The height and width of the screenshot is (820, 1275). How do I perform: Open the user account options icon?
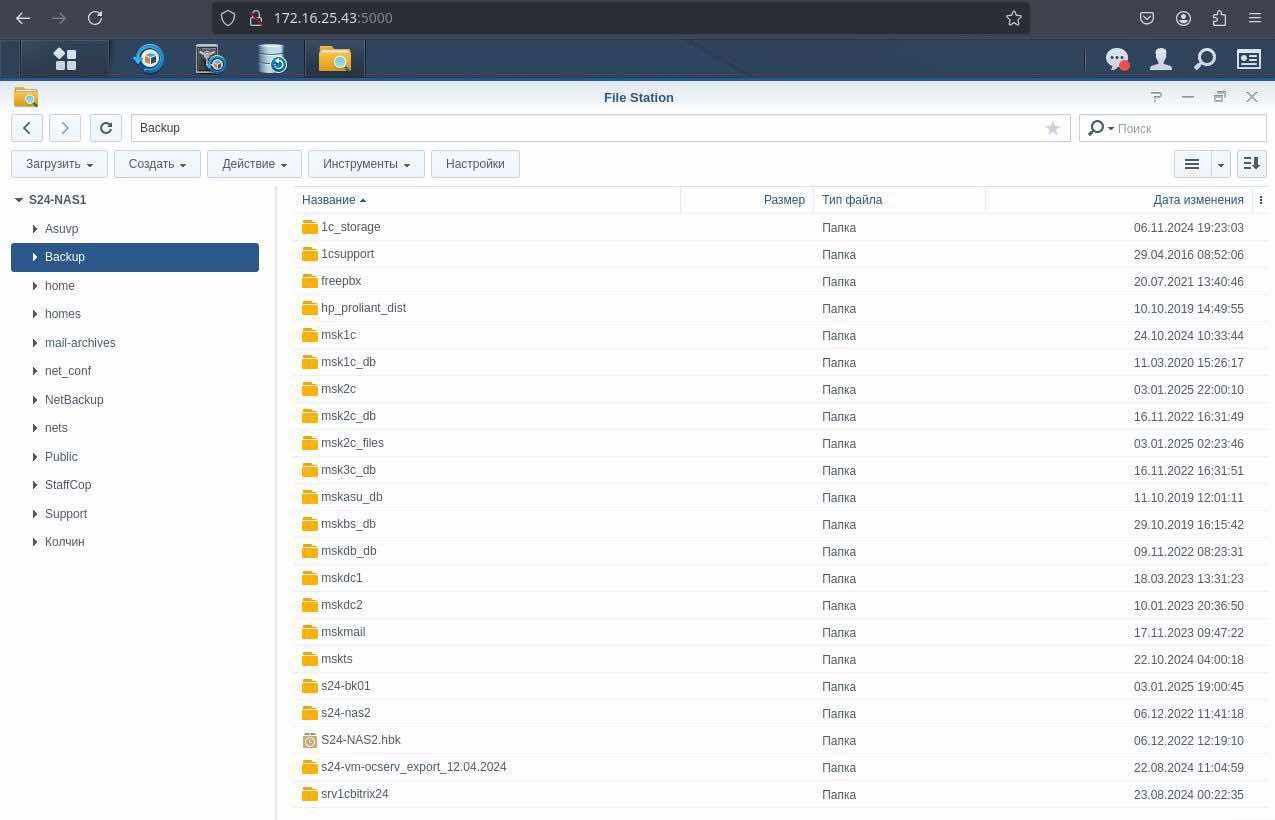click(1160, 60)
